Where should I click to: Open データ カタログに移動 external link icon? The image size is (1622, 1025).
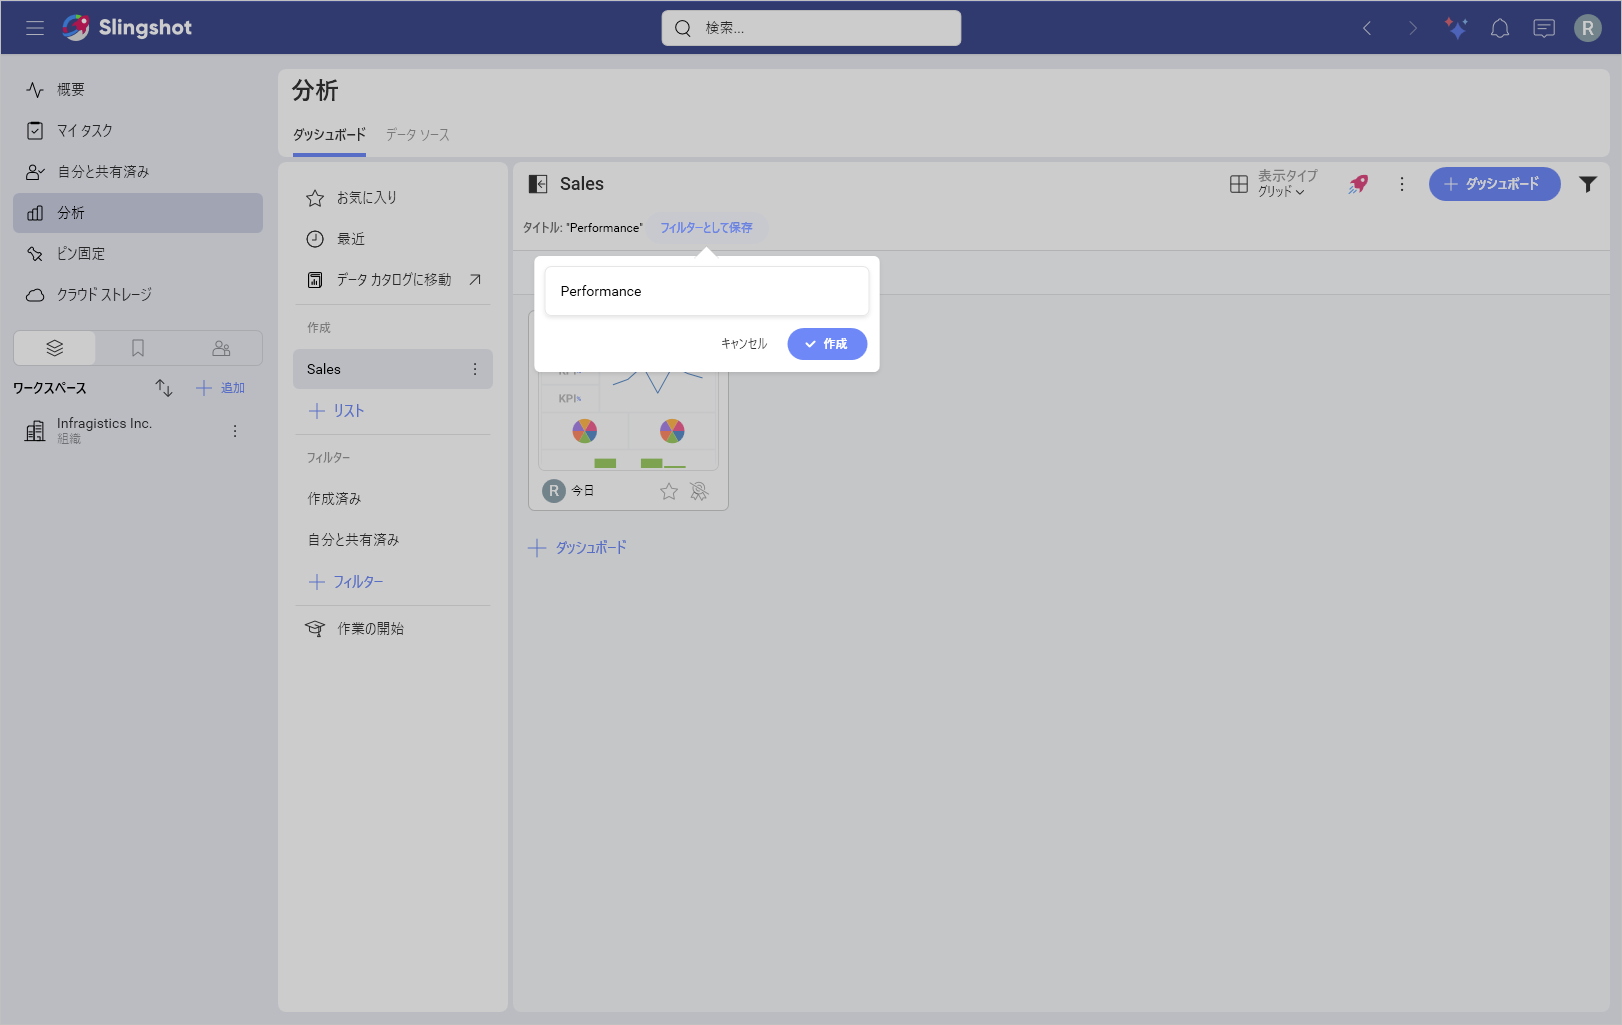coord(474,279)
